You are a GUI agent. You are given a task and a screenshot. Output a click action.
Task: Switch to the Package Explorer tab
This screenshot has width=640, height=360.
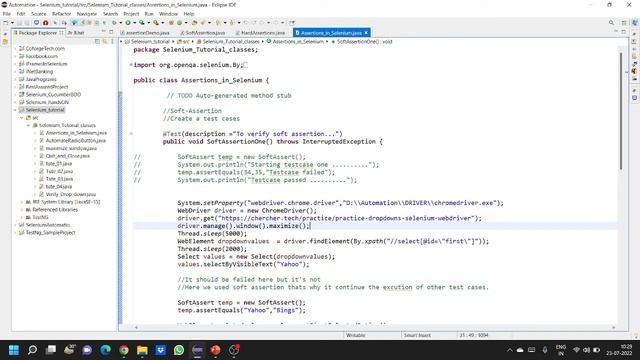pyautogui.click(x=38, y=33)
